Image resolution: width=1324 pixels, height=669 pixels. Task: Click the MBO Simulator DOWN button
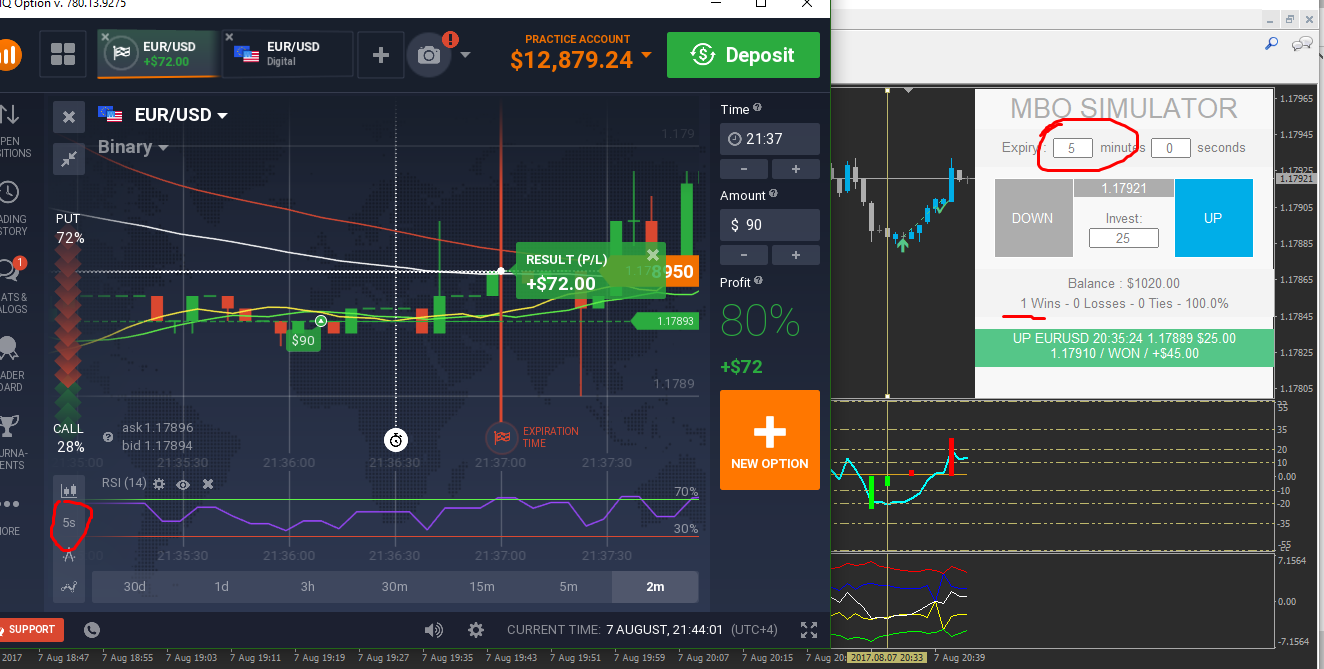pos(1032,218)
